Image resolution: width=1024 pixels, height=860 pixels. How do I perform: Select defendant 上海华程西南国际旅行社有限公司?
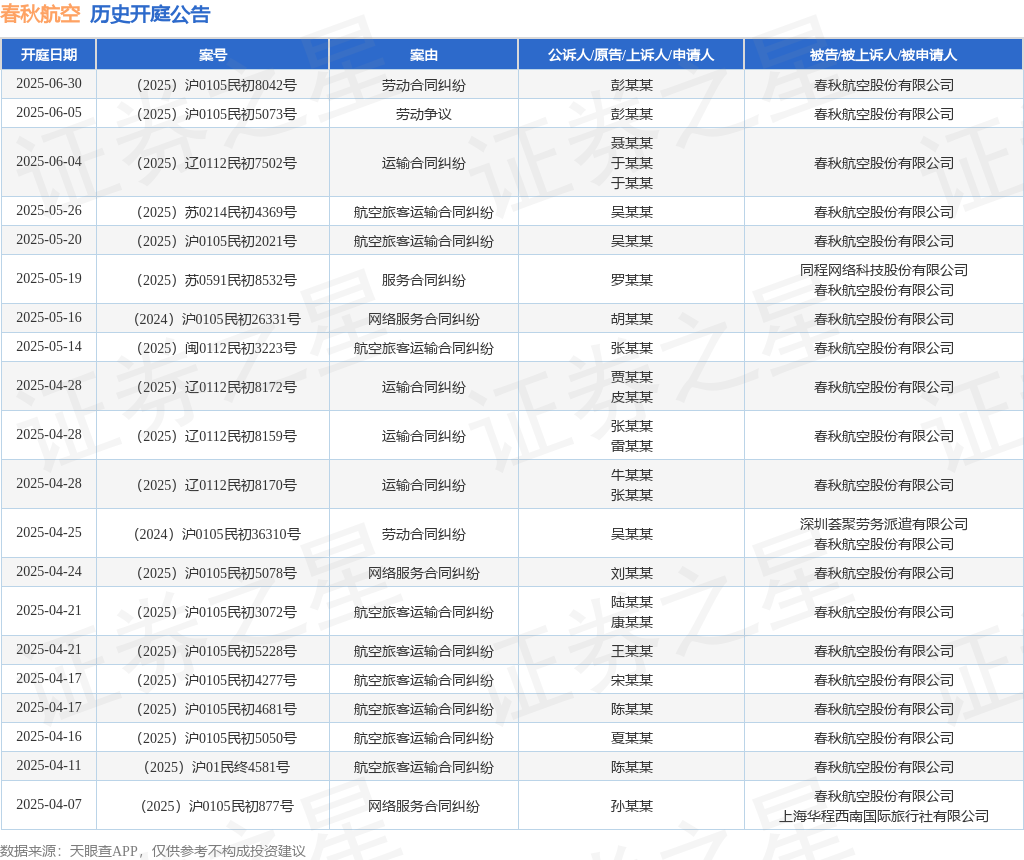pos(884,816)
